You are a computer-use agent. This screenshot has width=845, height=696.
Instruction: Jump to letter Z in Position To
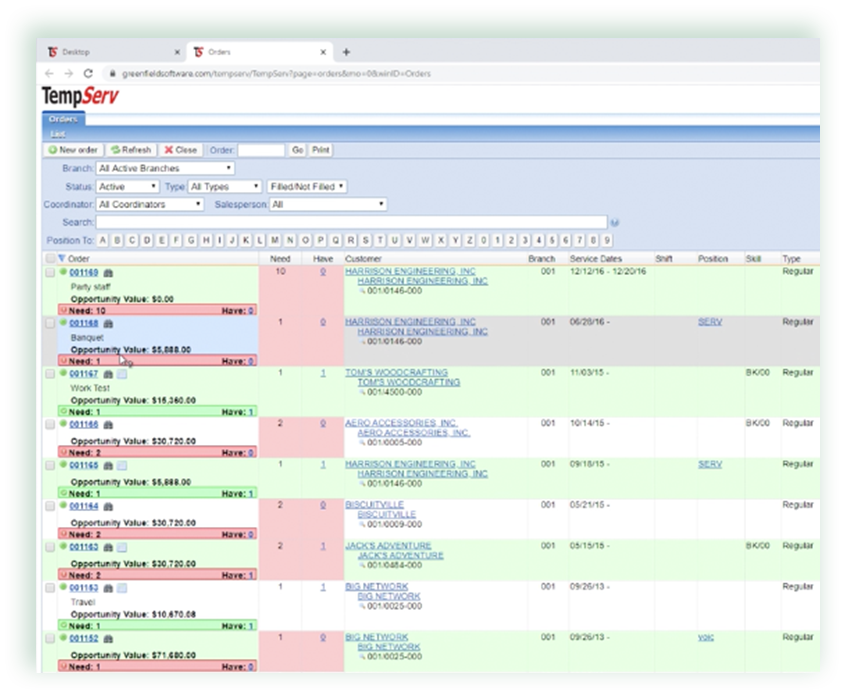pyautogui.click(x=469, y=240)
